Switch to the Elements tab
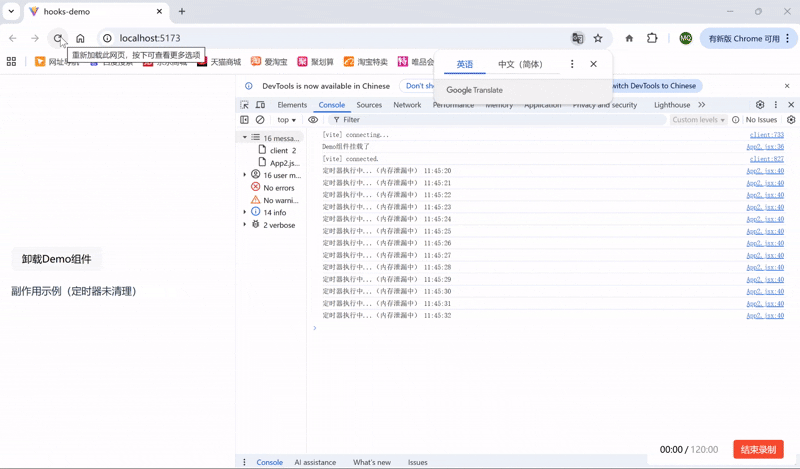Image resolution: width=800 pixels, height=469 pixels. coord(292,105)
